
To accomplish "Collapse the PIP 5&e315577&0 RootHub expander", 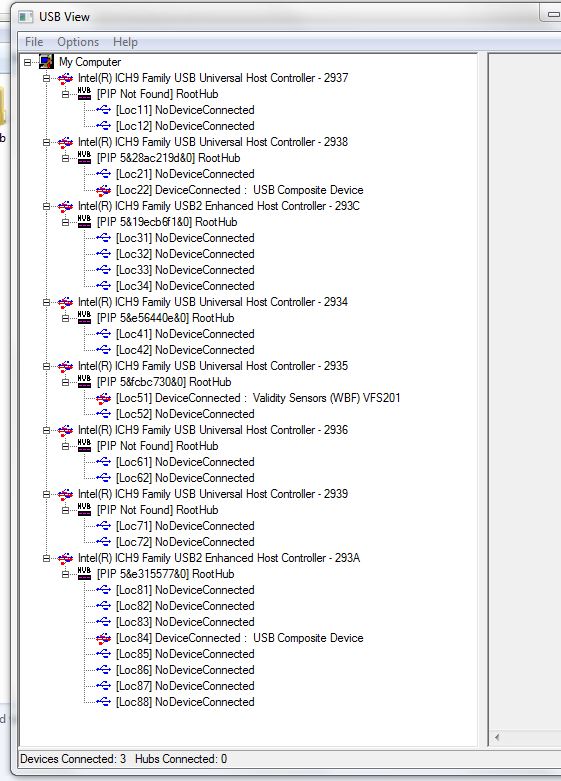I will (x=65, y=574).
